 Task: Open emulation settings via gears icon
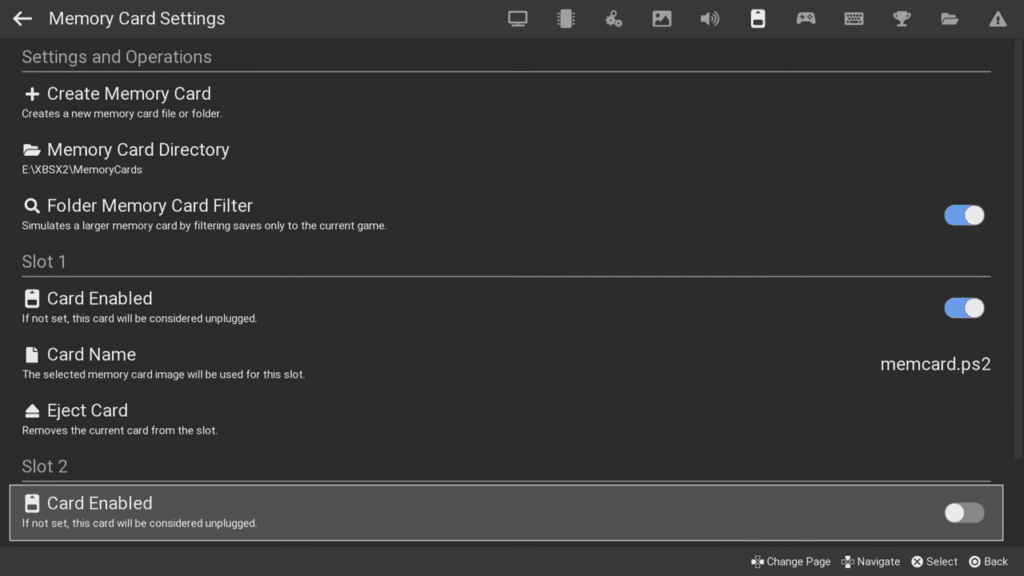point(613,18)
